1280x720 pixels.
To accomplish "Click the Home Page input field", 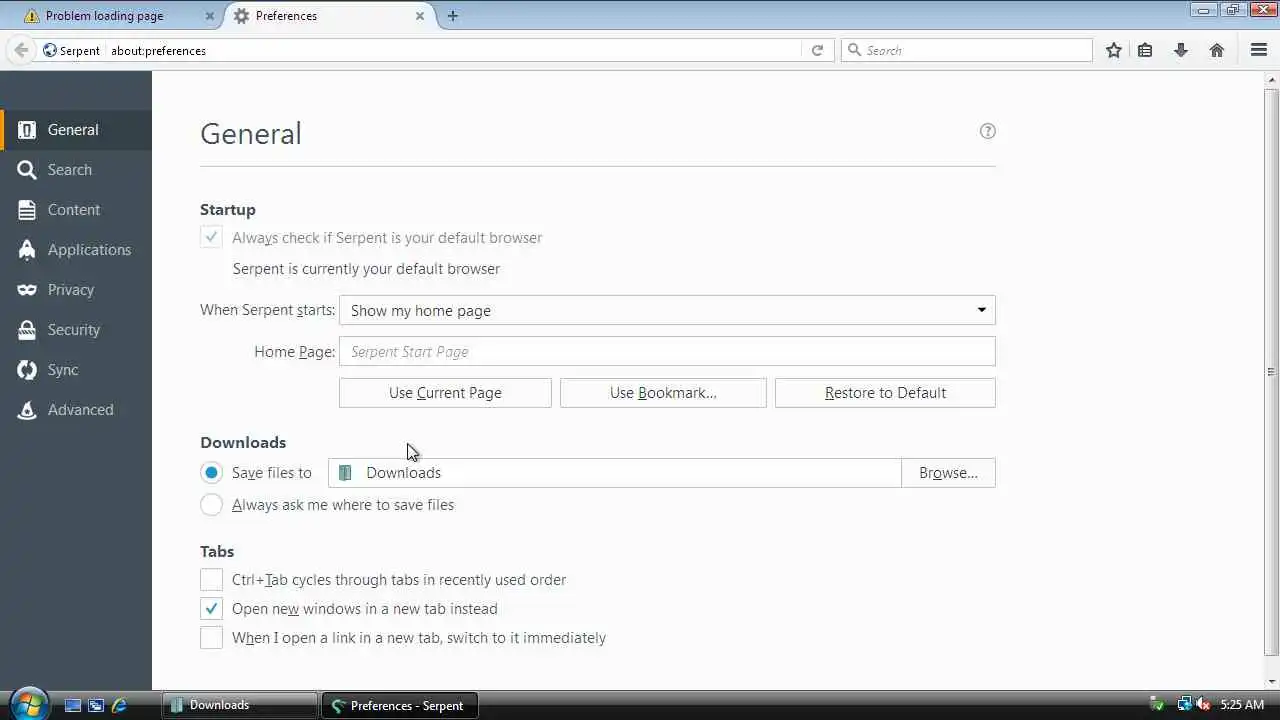I will tap(667, 351).
